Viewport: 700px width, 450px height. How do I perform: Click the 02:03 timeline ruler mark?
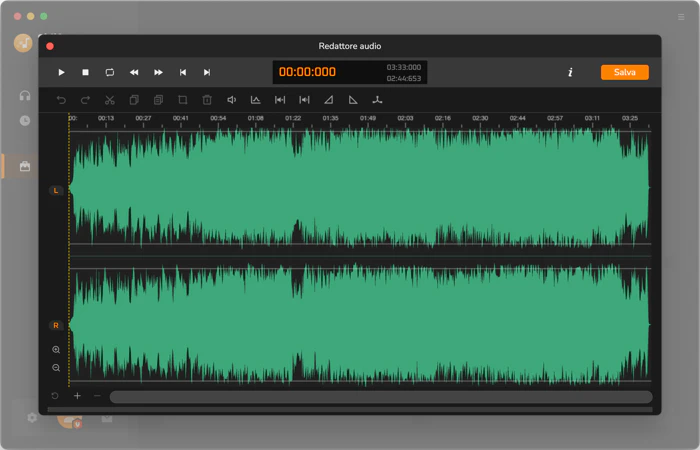tap(405, 118)
